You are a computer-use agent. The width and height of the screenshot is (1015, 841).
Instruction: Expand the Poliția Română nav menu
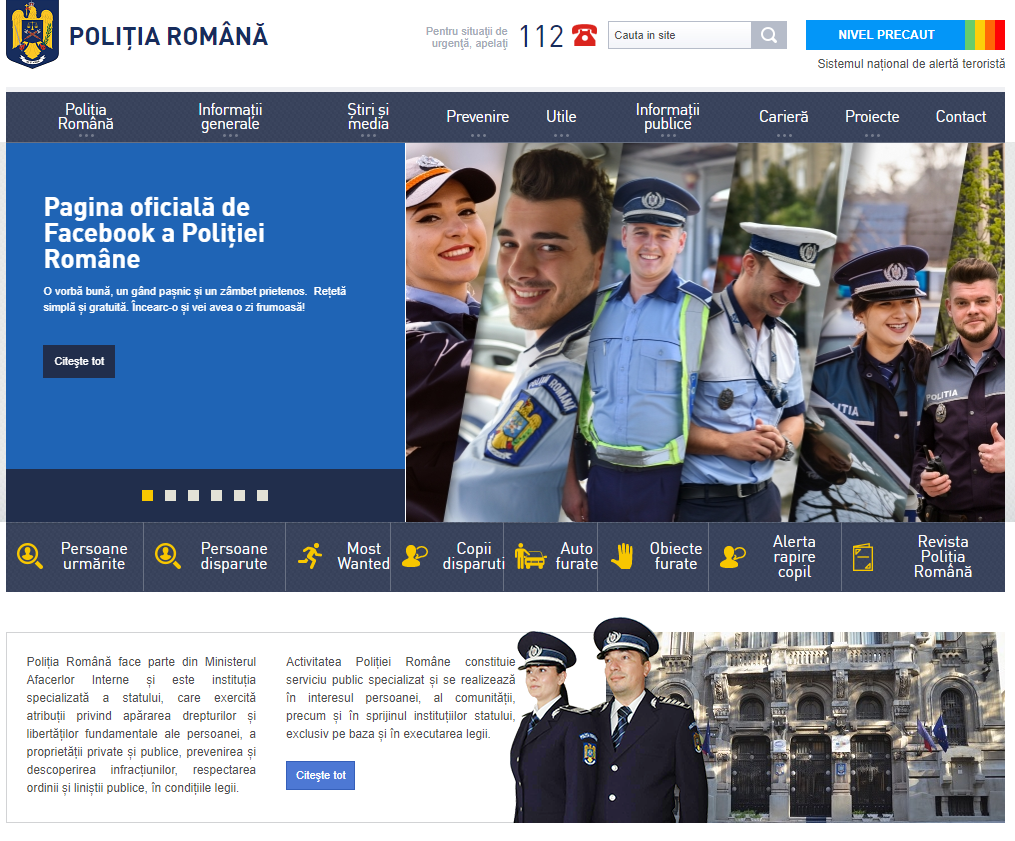(x=85, y=117)
